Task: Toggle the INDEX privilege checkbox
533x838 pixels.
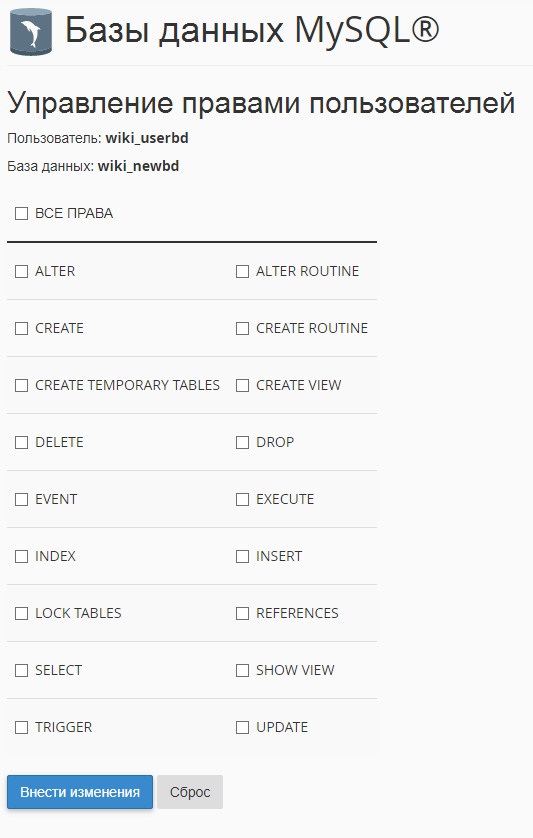Action: click(21, 556)
